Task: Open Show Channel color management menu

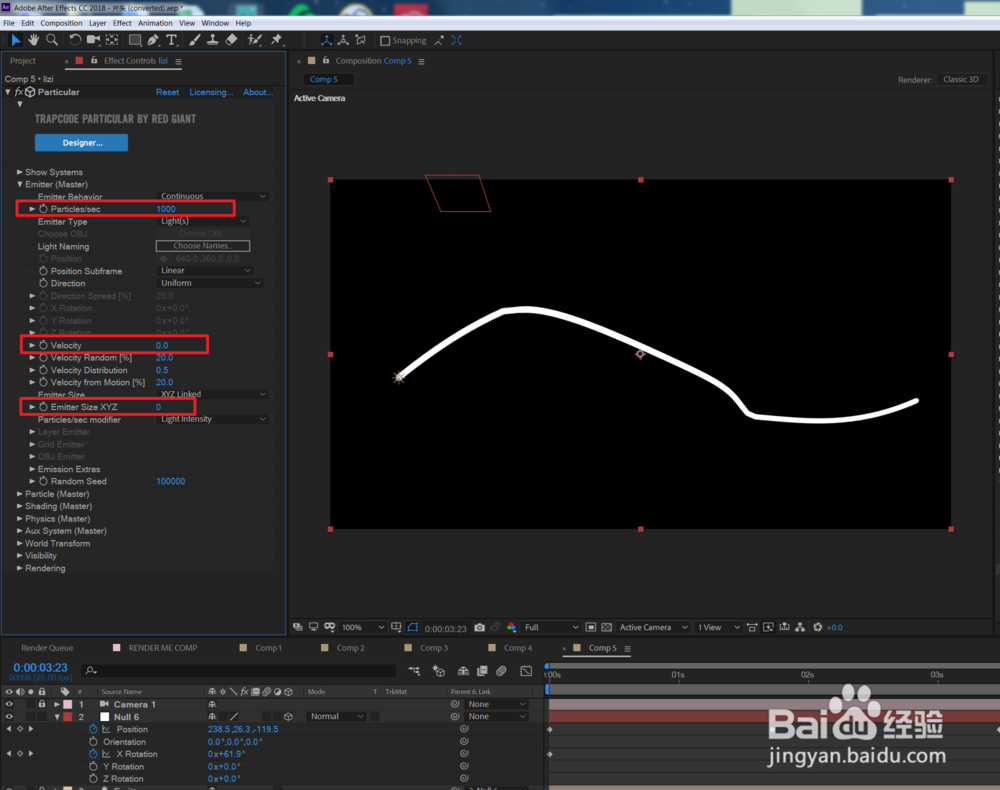Action: tap(511, 627)
